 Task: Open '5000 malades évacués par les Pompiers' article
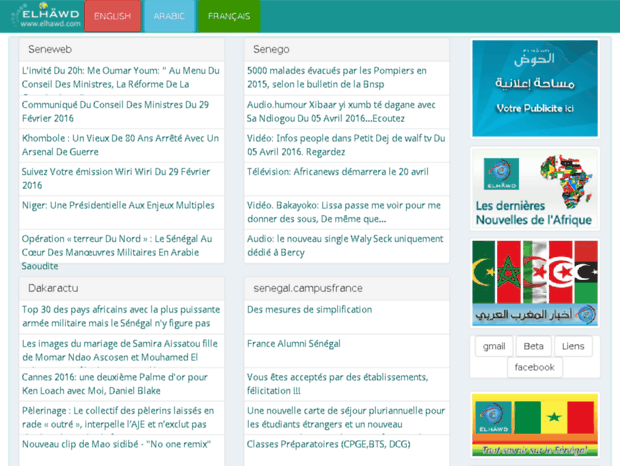(x=347, y=78)
